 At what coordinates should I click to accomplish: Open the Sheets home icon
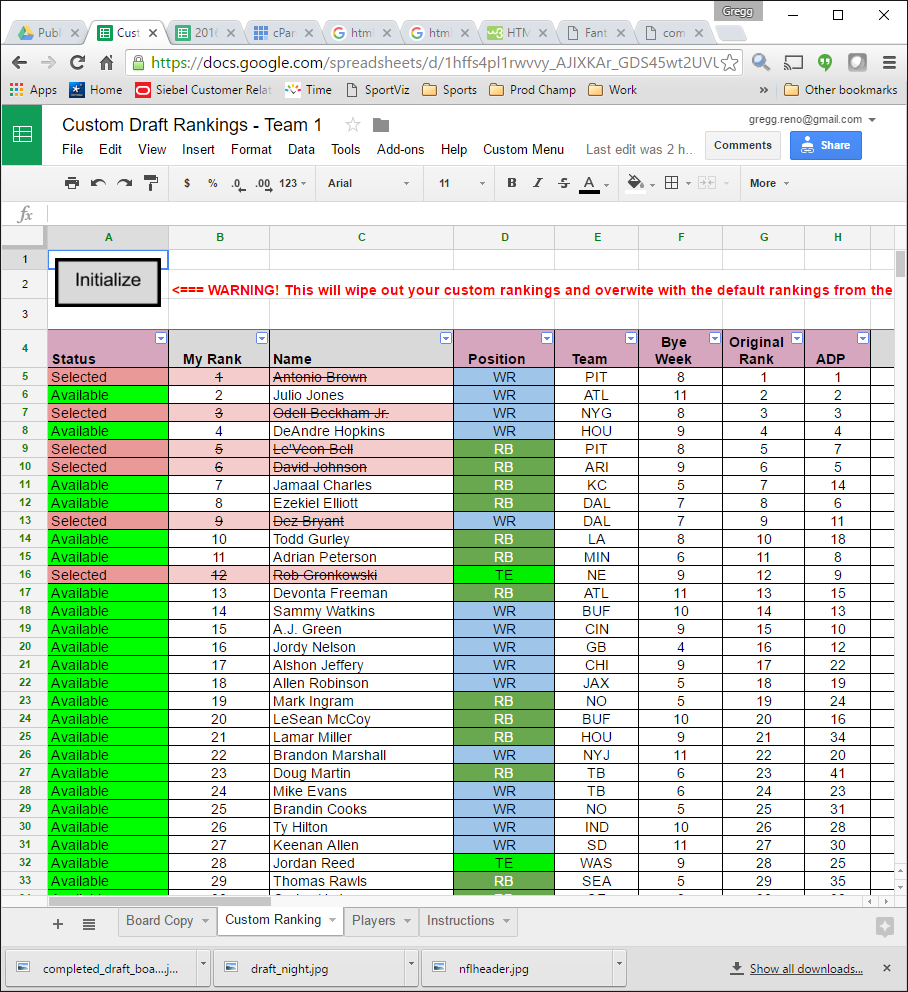point(22,135)
